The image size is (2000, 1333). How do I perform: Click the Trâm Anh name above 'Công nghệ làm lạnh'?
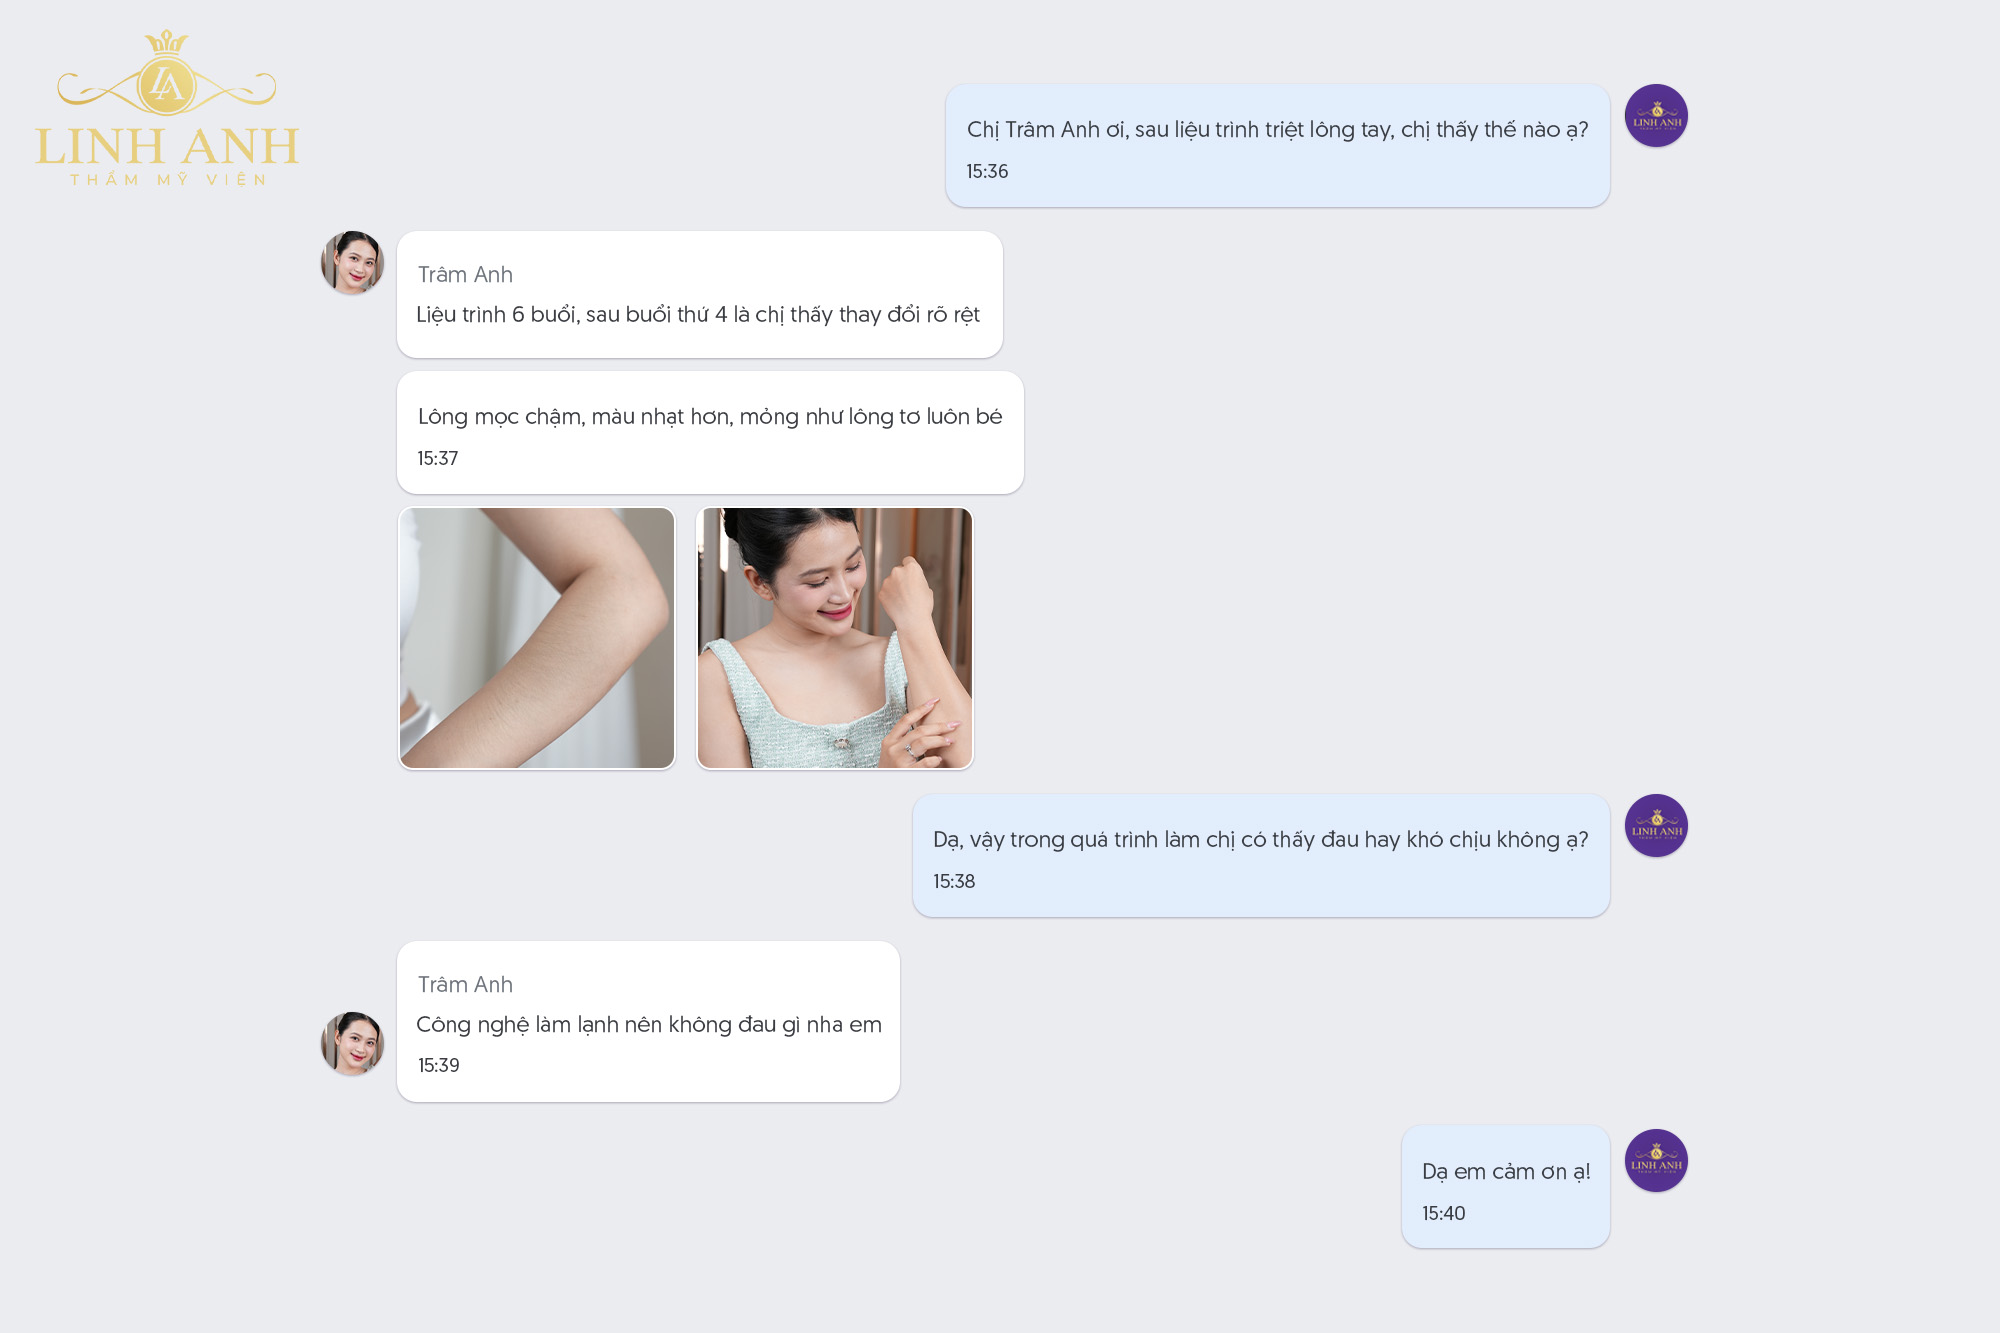coord(465,985)
